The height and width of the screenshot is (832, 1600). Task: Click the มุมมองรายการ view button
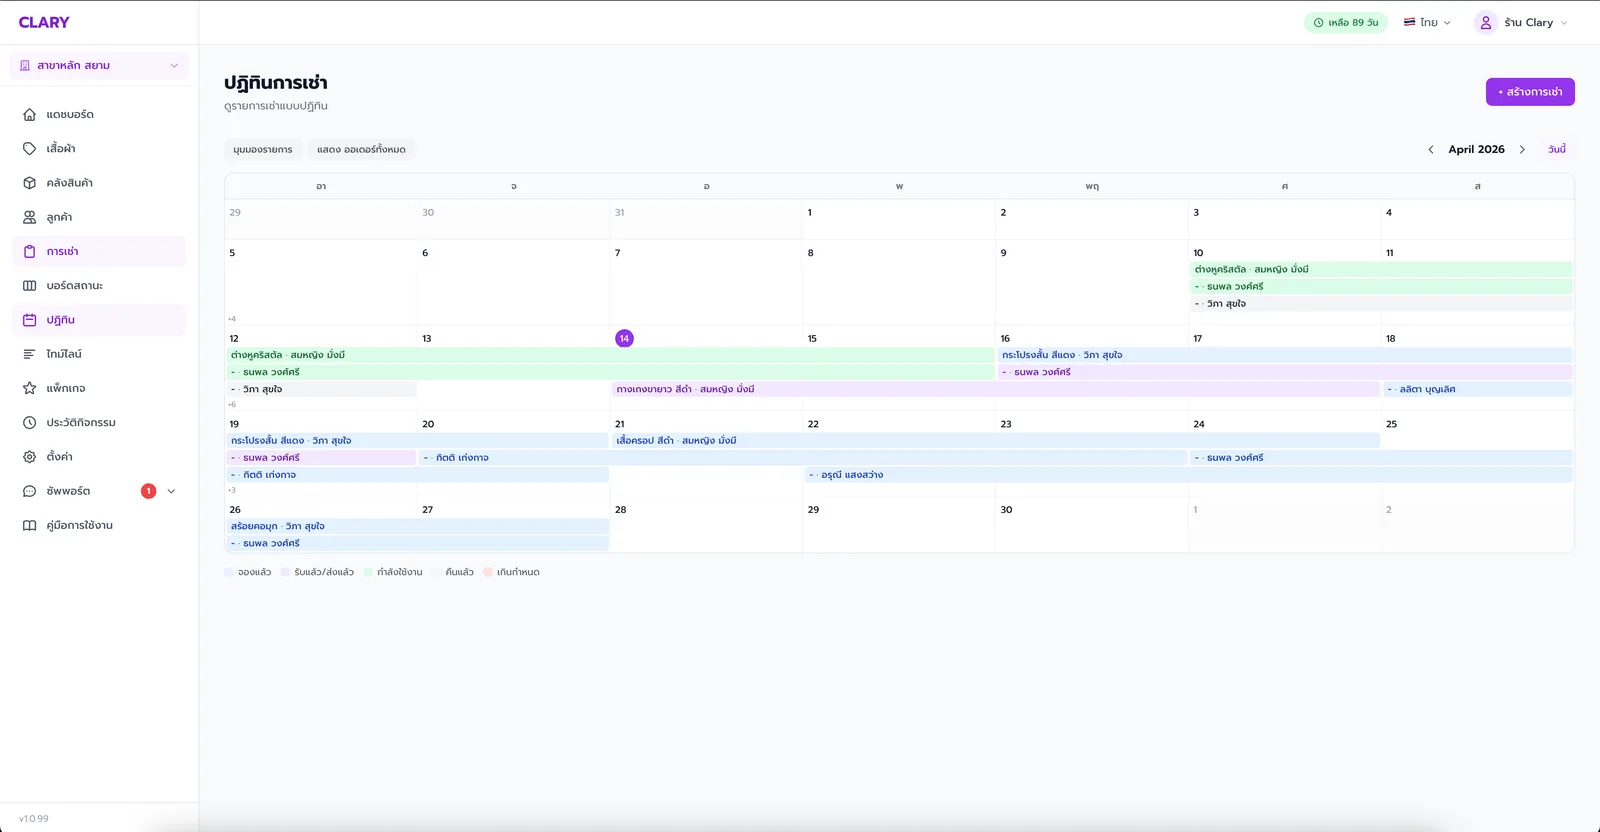click(x=263, y=149)
